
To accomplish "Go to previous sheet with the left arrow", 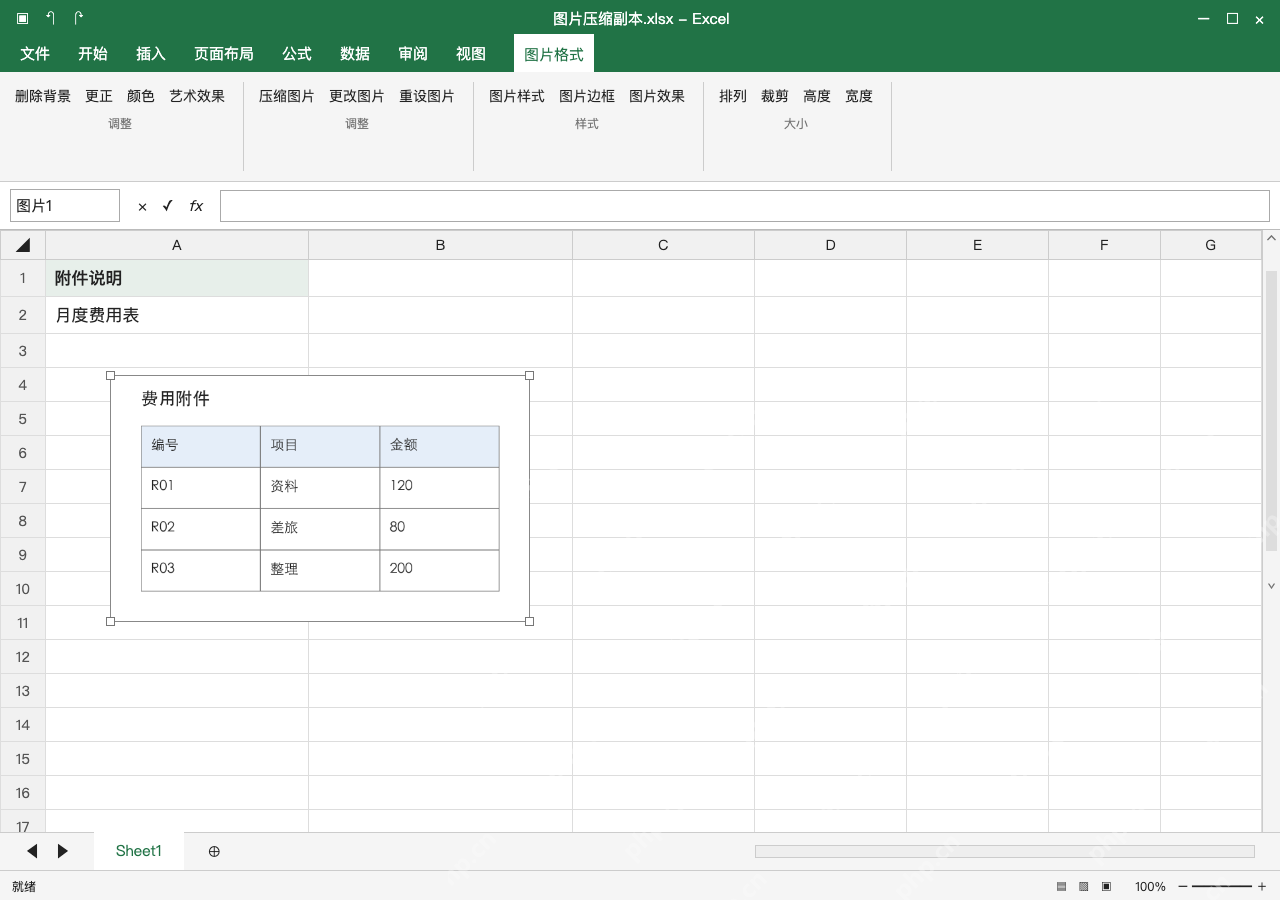I will [32, 851].
